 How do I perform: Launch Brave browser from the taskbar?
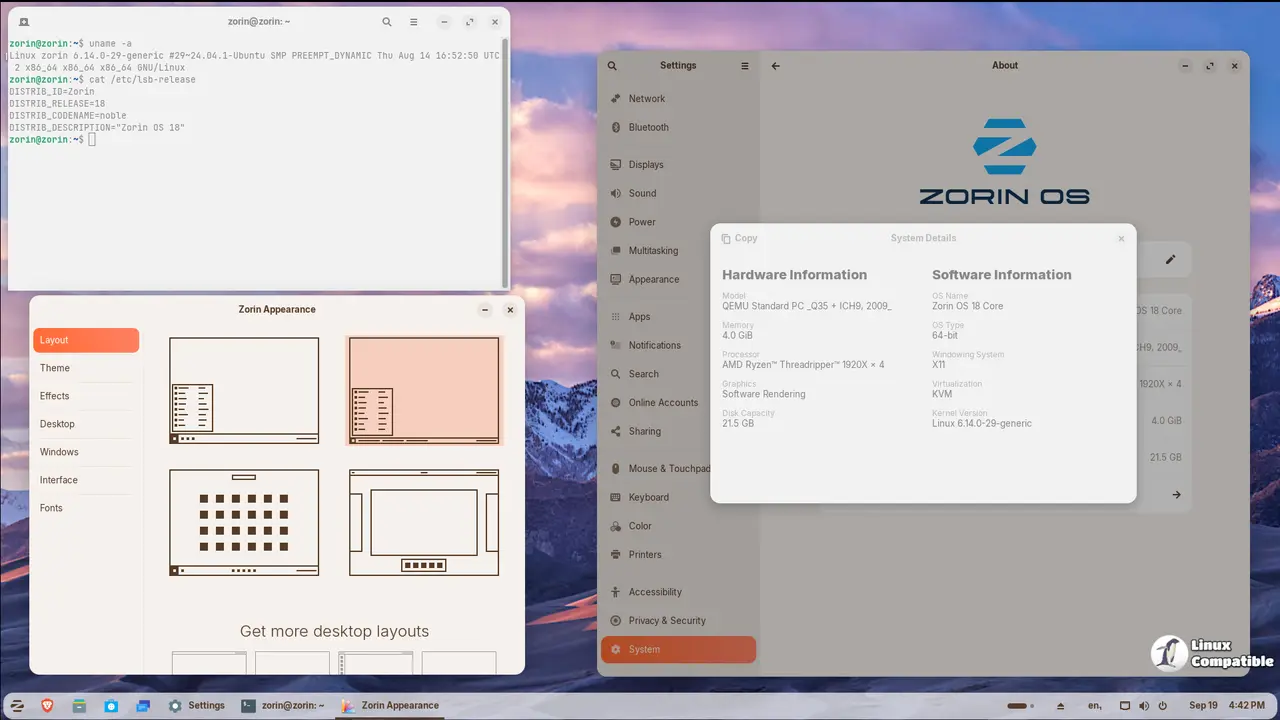[x=48, y=705]
